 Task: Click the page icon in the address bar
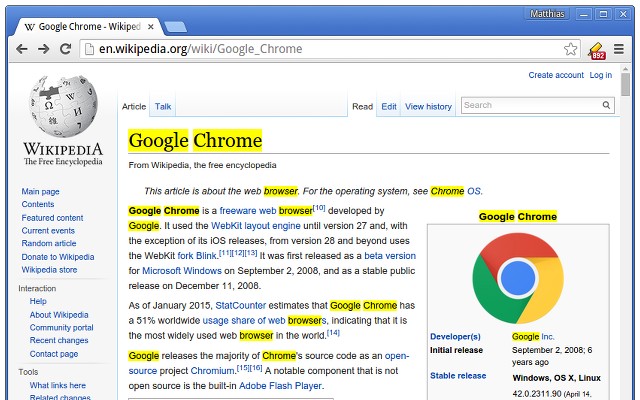click(89, 49)
